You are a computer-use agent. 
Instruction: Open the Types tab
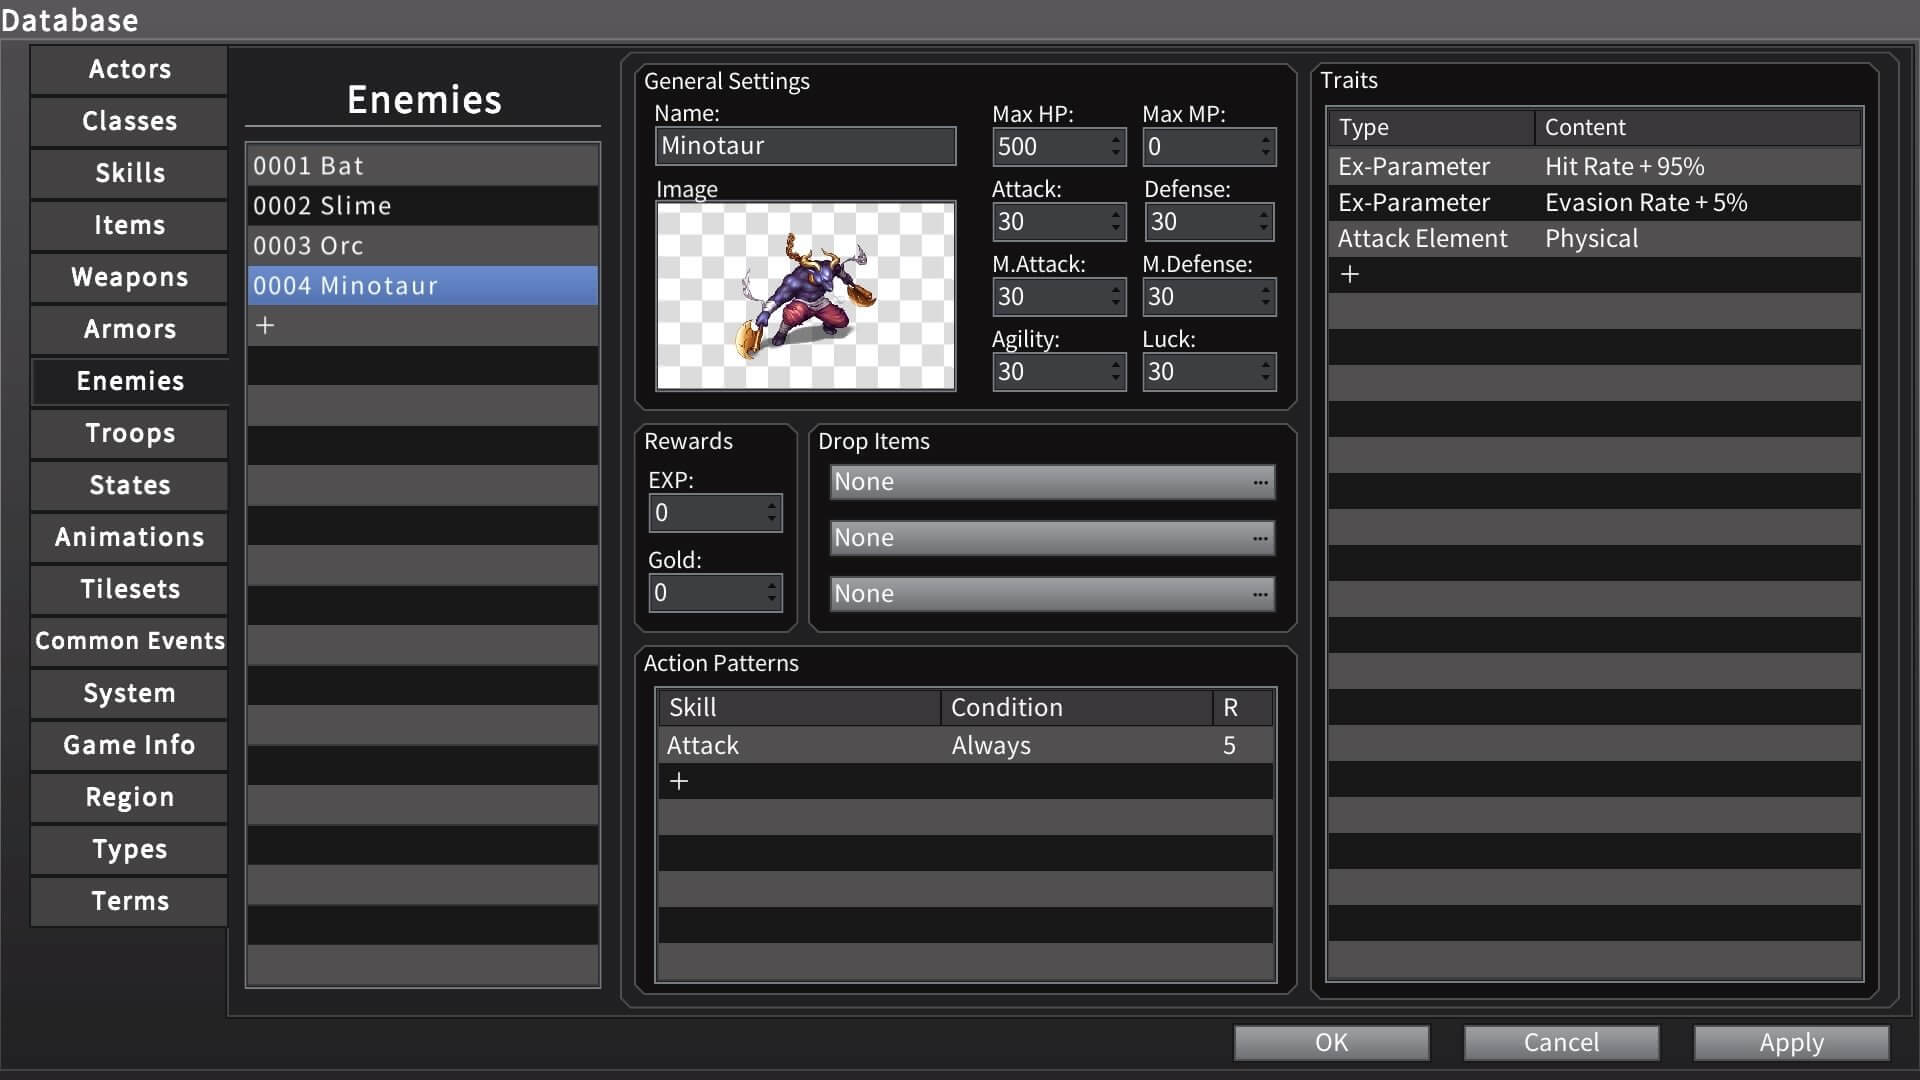pos(130,850)
